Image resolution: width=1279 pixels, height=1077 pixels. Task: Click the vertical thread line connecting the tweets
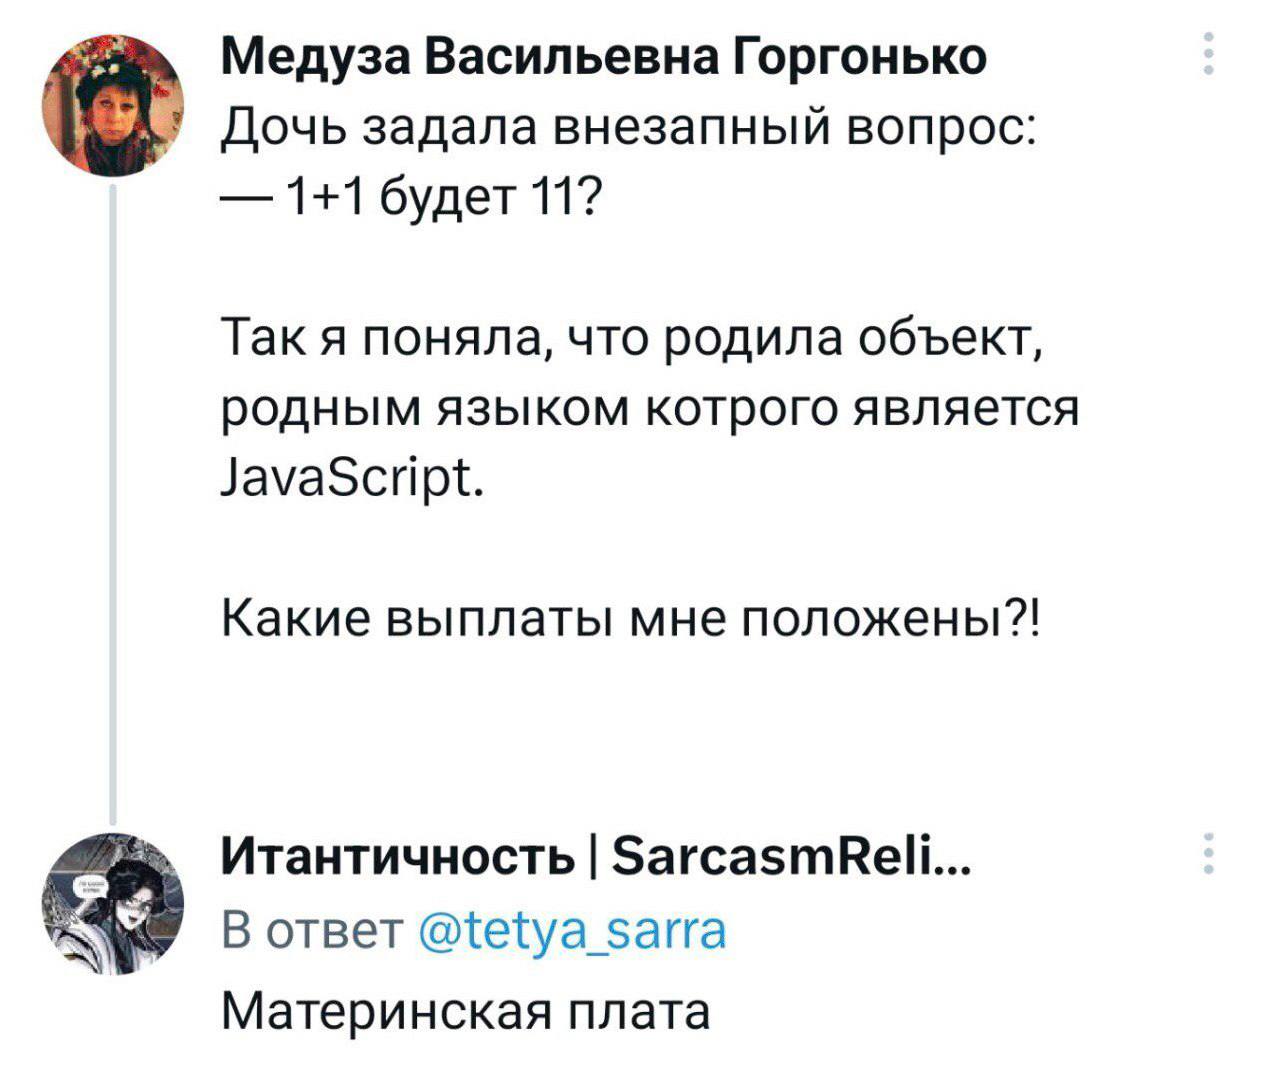coord(113,500)
